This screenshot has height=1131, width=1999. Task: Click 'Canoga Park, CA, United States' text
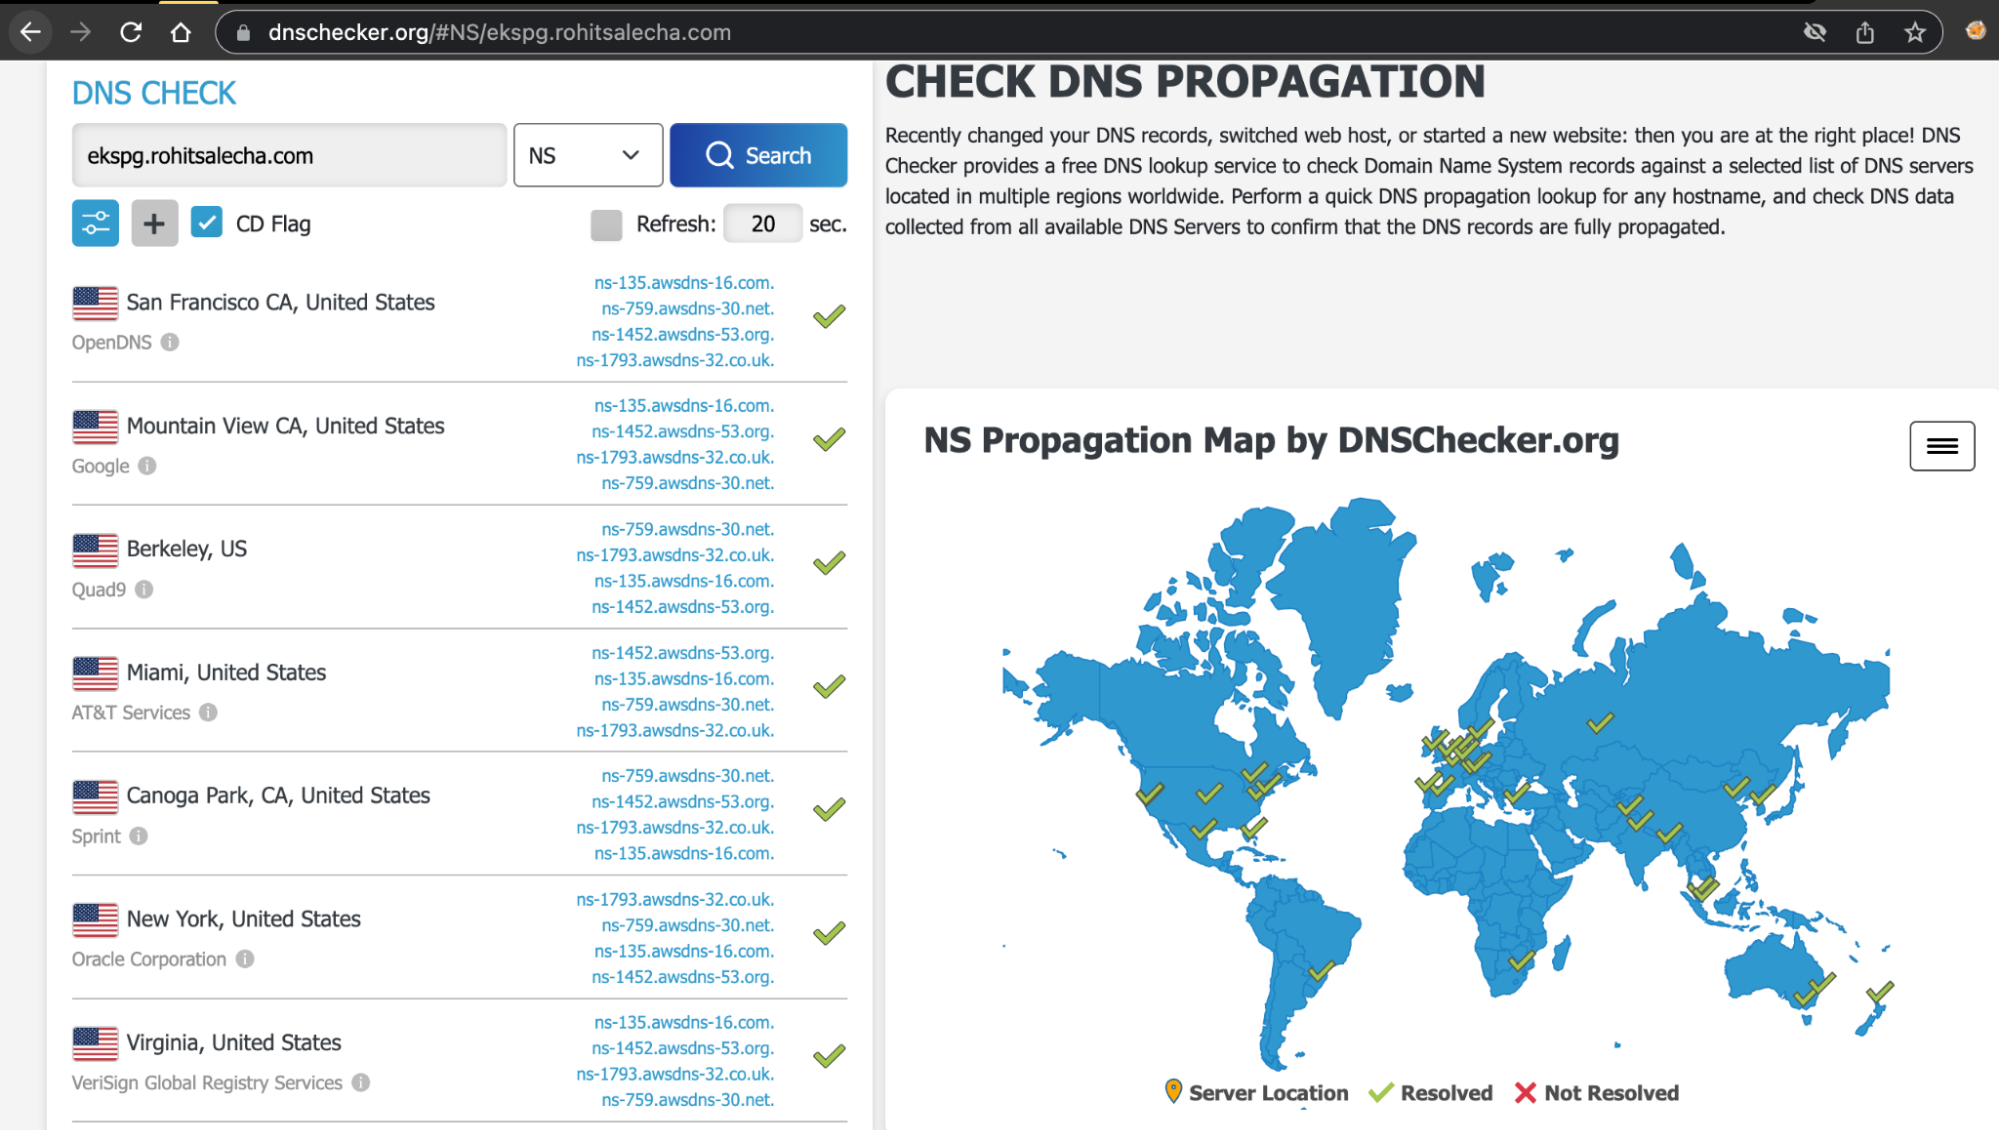coord(278,795)
